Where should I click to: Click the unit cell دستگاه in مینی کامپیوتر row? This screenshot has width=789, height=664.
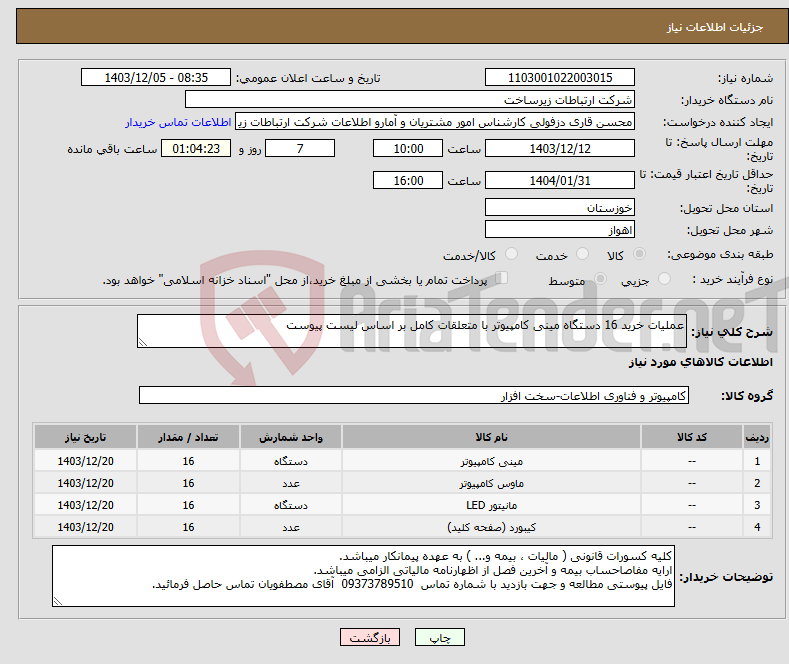tap(291, 461)
